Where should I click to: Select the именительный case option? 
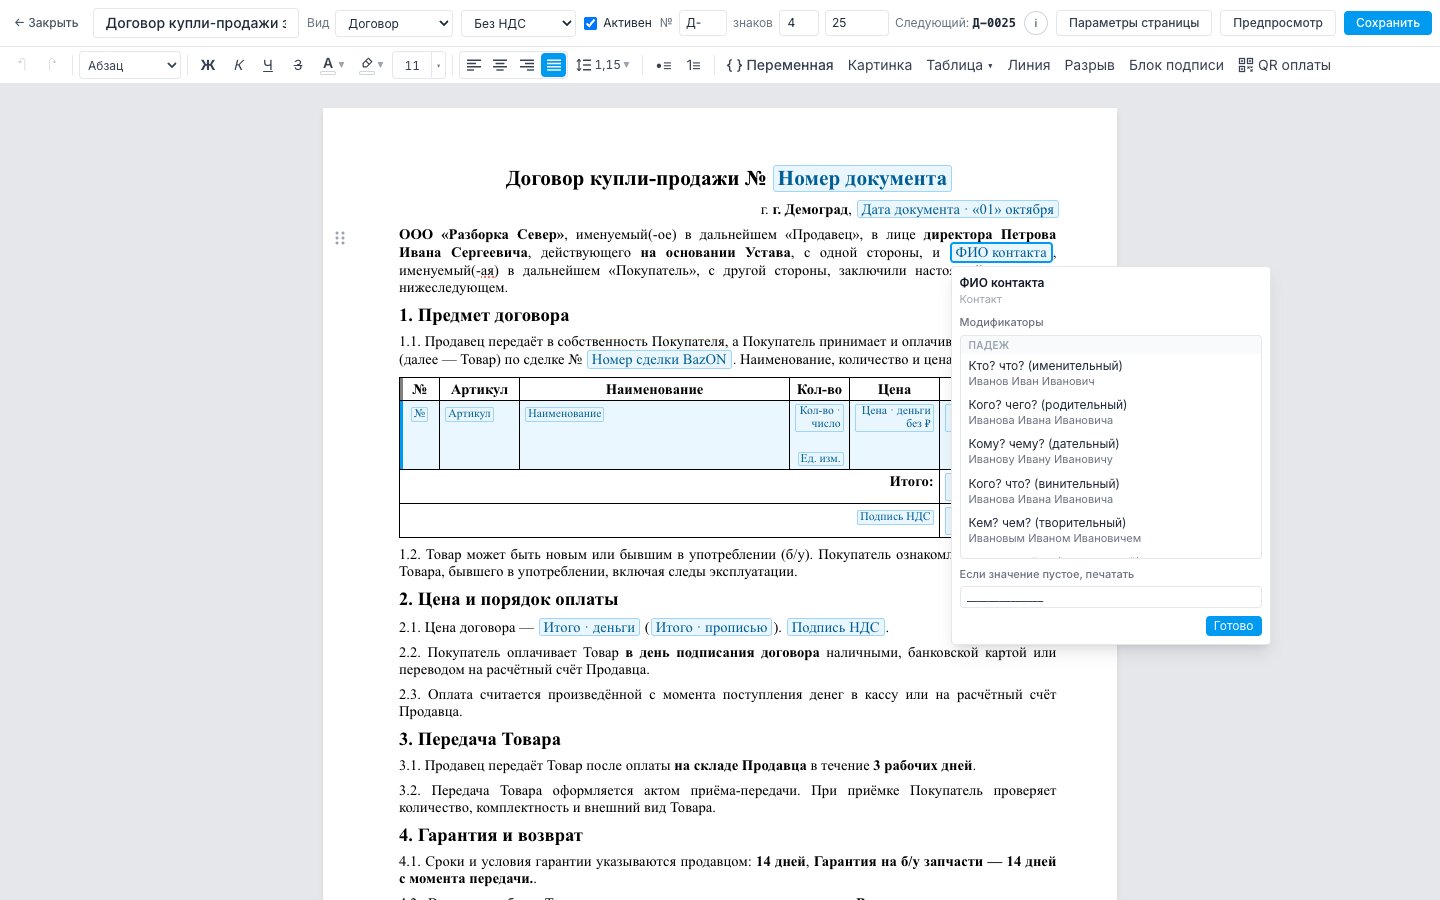tap(1110, 373)
